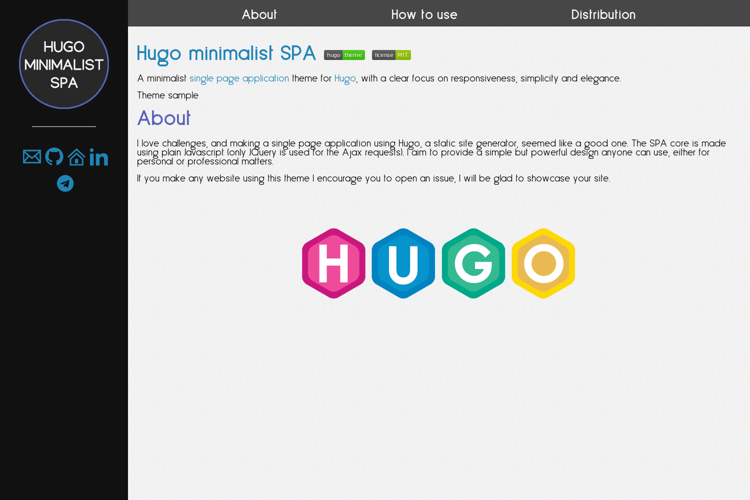Screen dimensions: 750x500
Task: Click the pink H hexagon logo
Action: (x=333, y=263)
